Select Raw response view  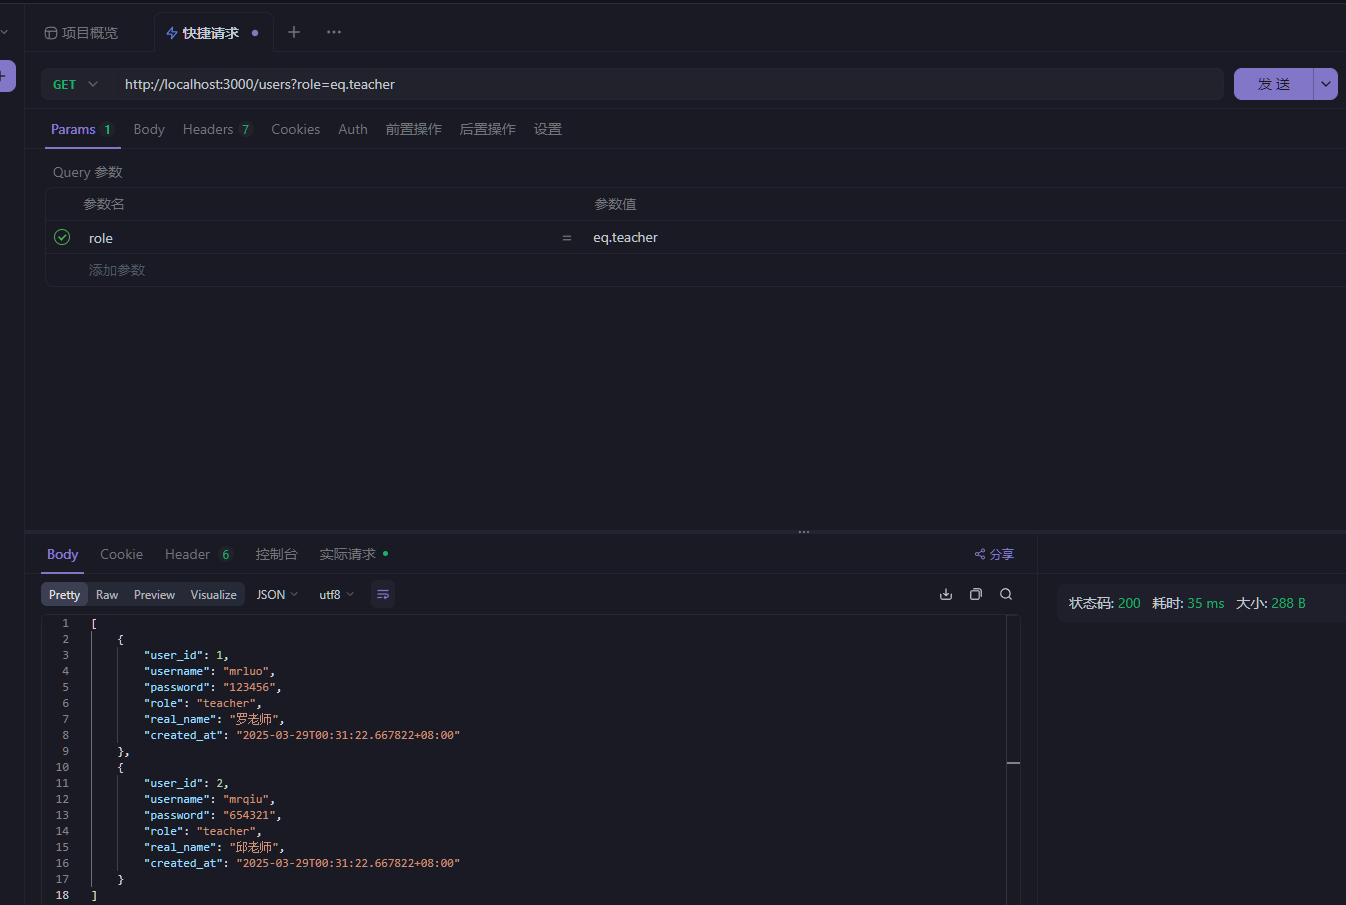tap(107, 594)
